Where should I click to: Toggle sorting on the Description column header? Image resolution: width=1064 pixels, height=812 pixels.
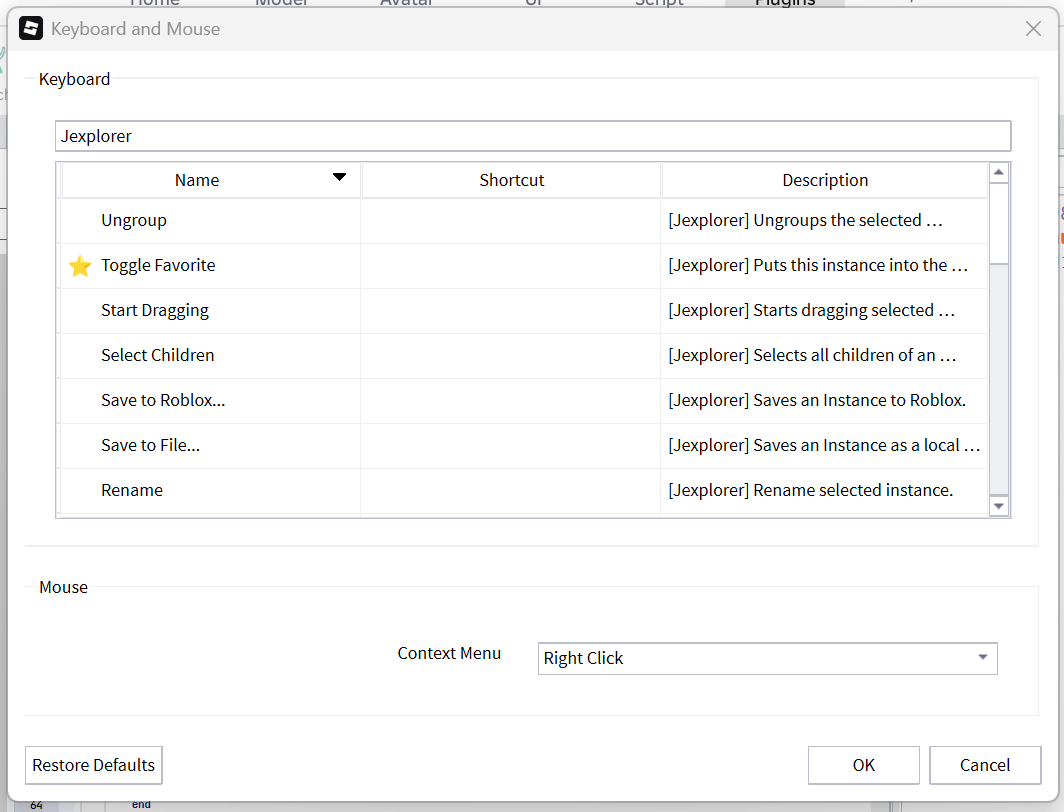[825, 179]
